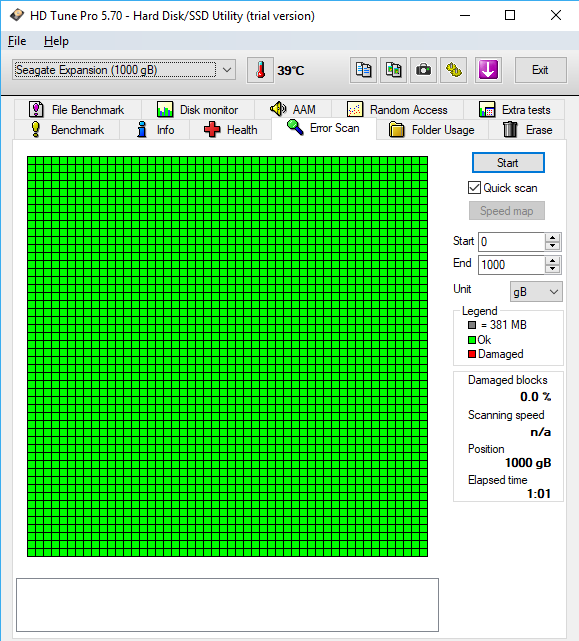The image size is (579, 641).
Task: Open the Unit gB dropdown
Action: coord(536,292)
